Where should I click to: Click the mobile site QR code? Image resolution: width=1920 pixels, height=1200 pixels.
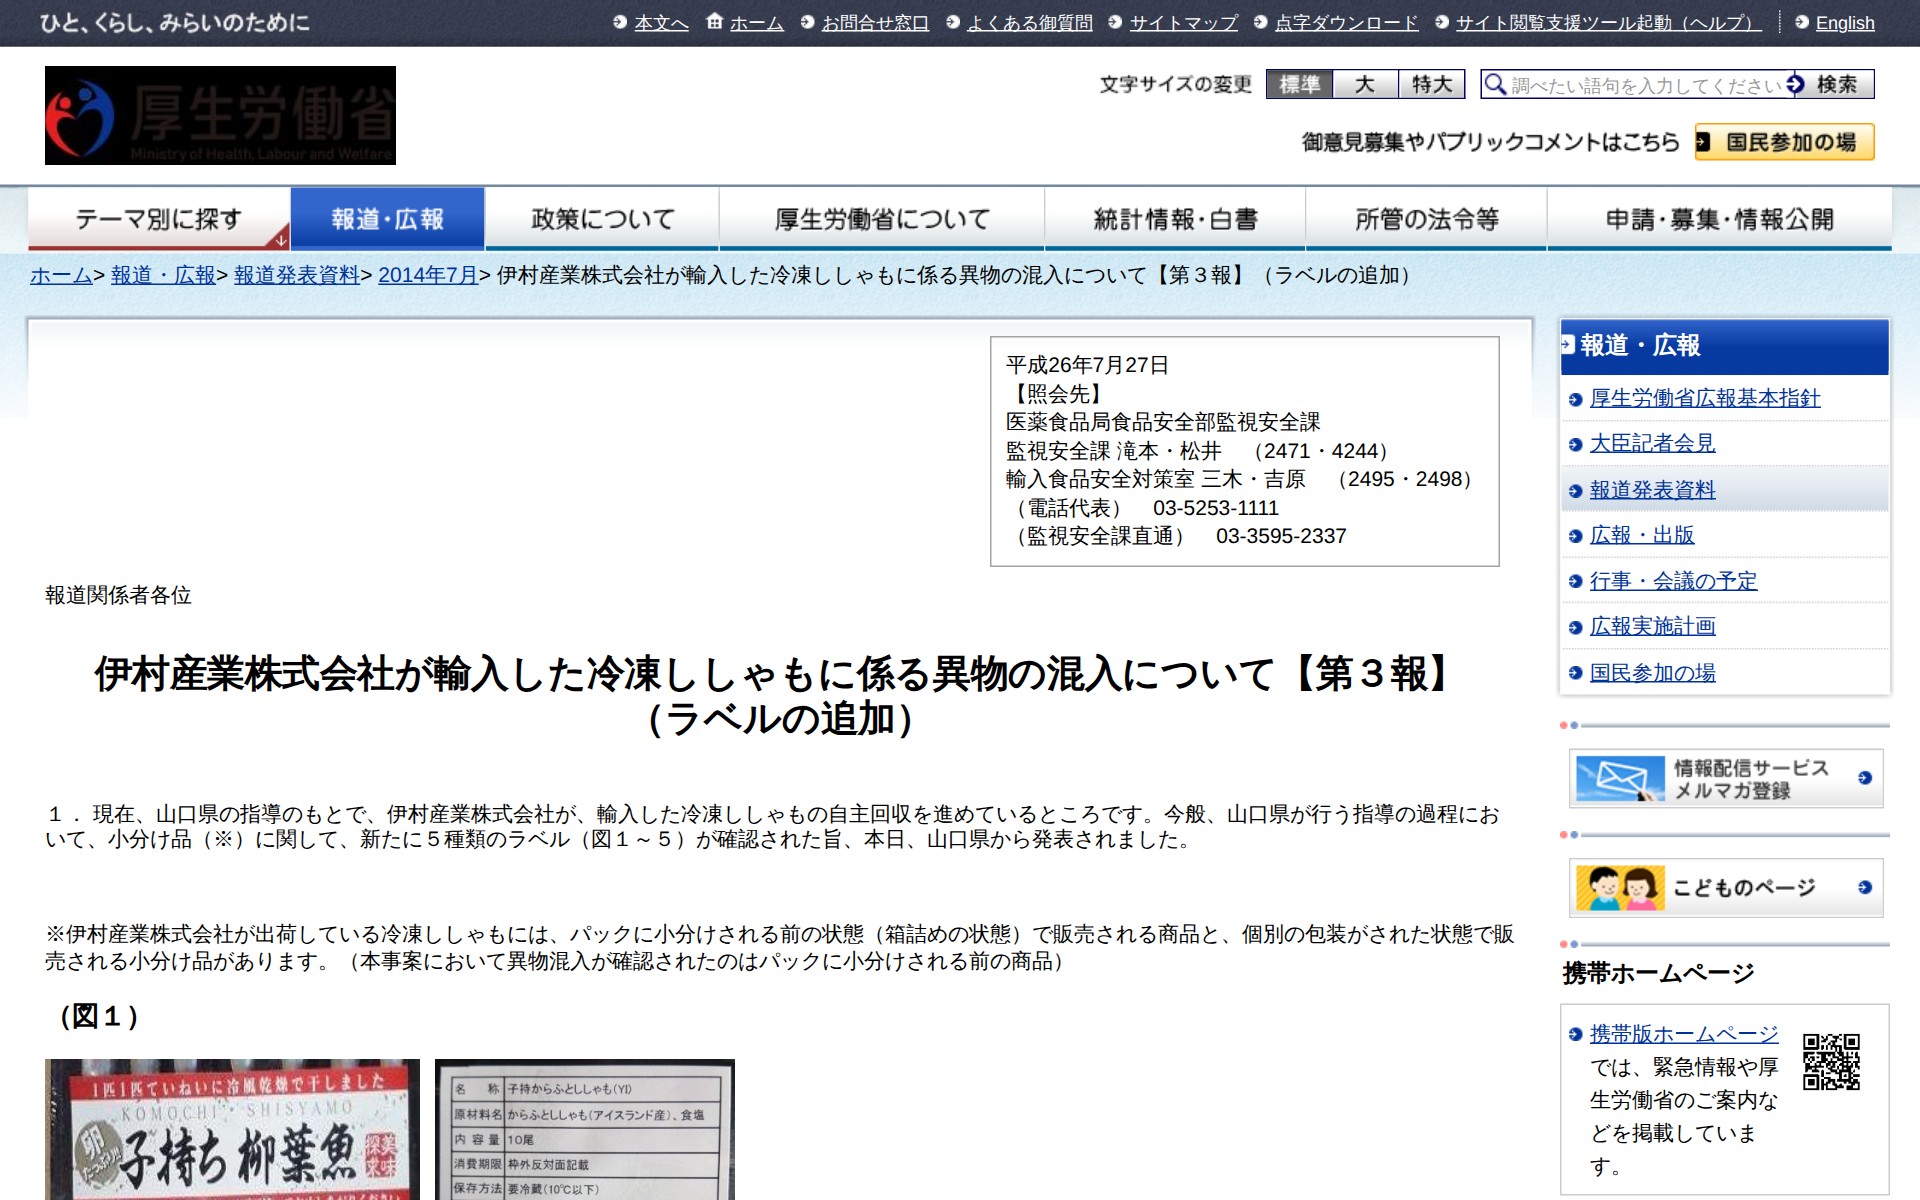1831,1061
